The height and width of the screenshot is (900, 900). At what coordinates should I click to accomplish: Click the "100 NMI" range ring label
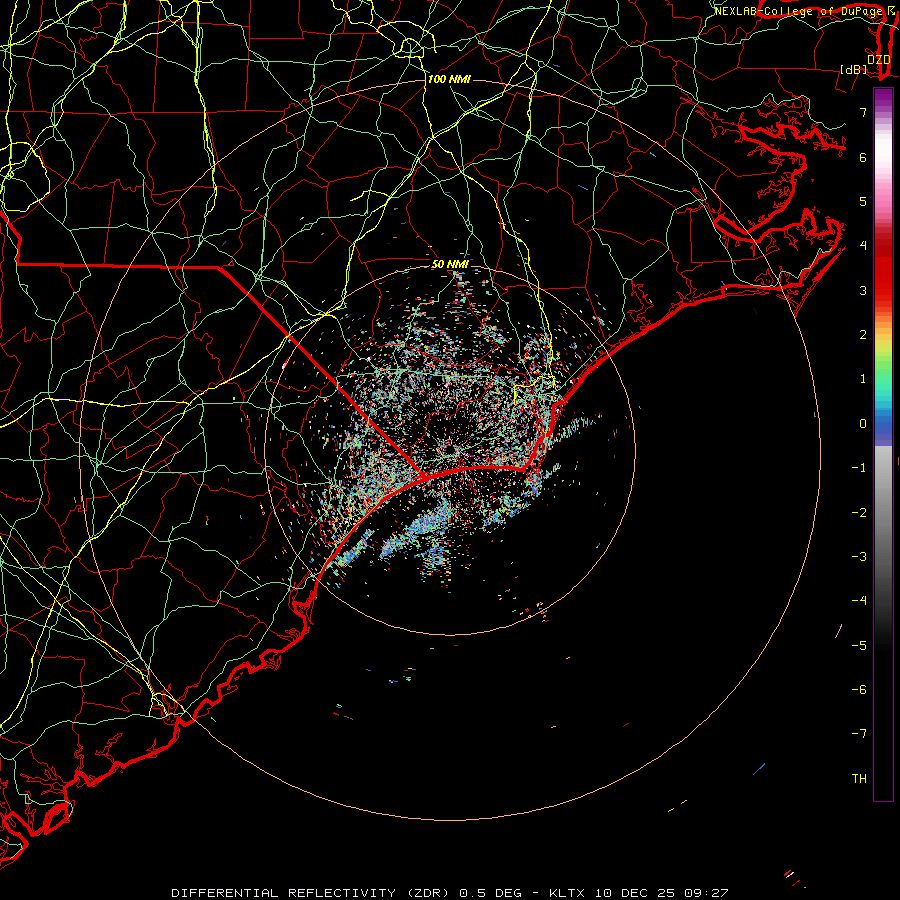[449, 79]
